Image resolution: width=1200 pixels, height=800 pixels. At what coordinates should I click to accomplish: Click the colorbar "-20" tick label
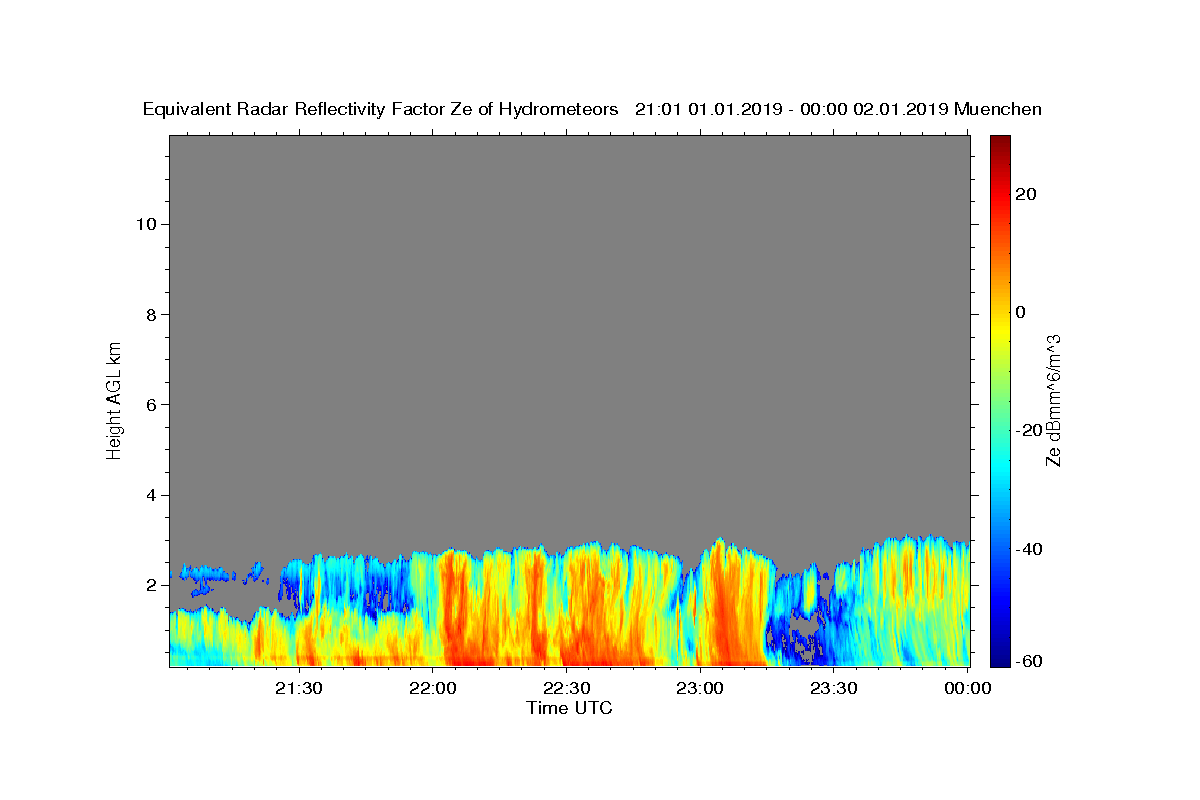[1029, 430]
